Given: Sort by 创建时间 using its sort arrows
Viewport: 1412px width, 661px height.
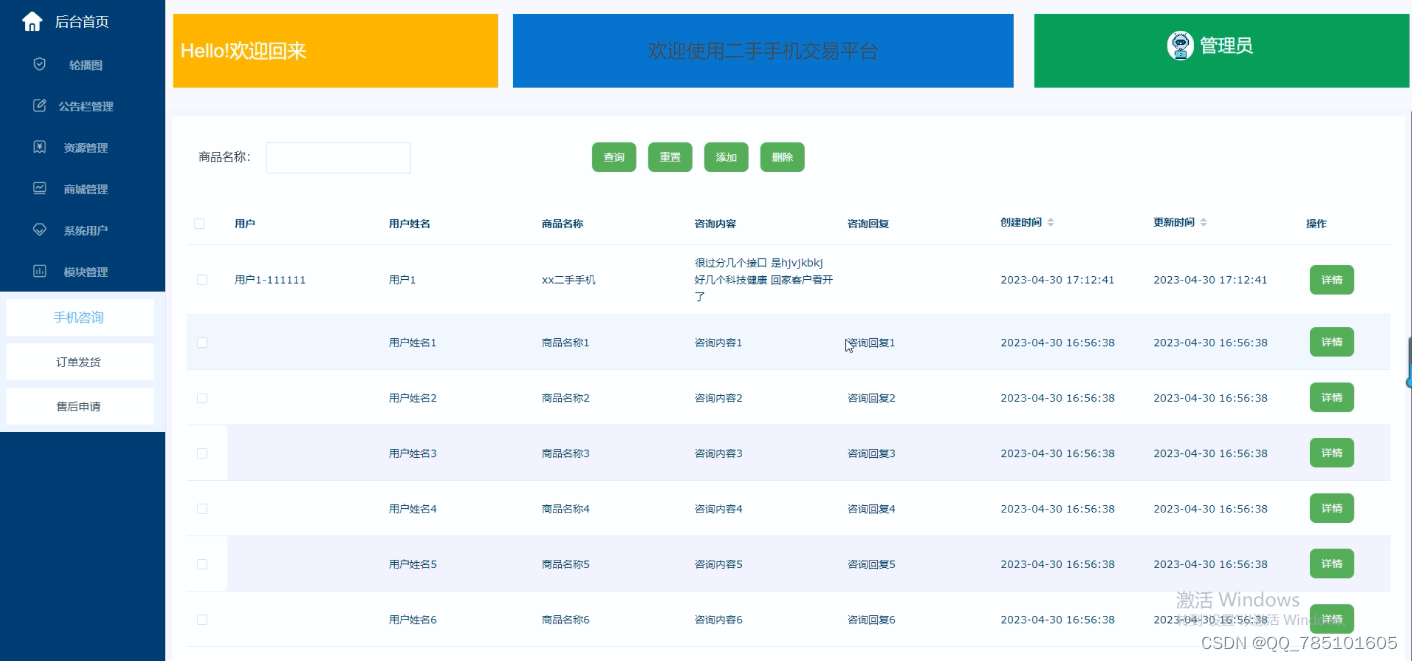Looking at the screenshot, I should 1050,222.
